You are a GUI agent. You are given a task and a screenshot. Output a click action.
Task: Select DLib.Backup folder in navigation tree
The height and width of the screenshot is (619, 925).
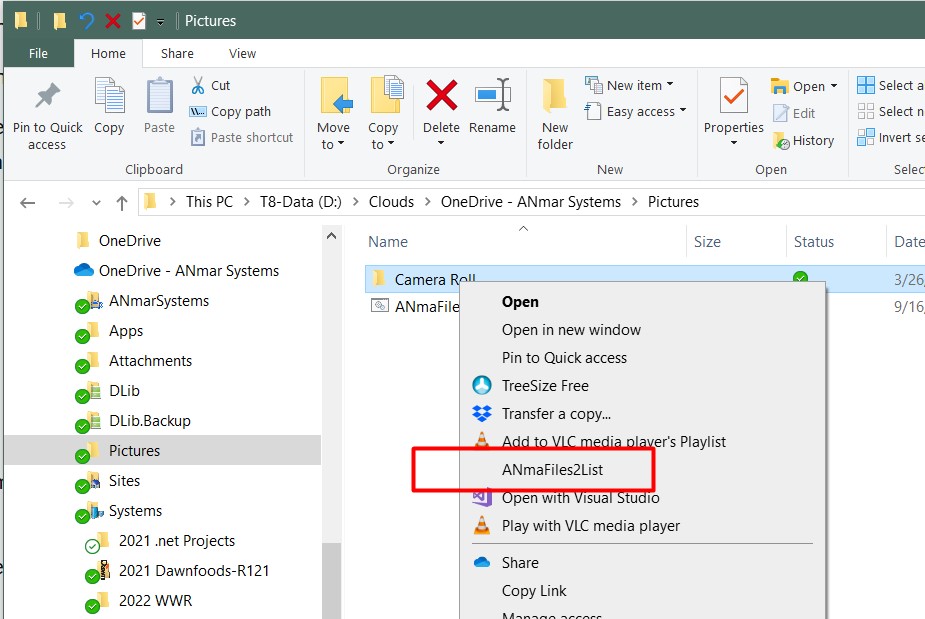149,421
